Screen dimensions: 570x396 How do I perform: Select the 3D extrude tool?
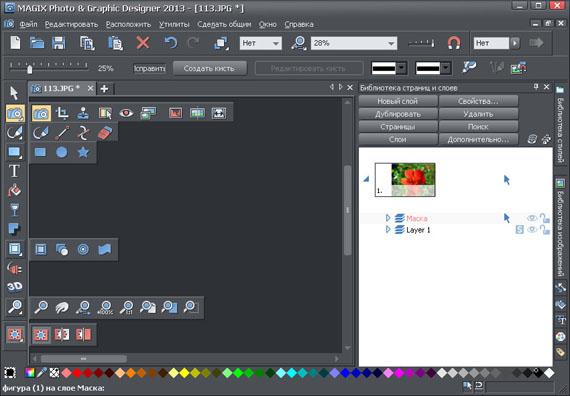(15, 287)
